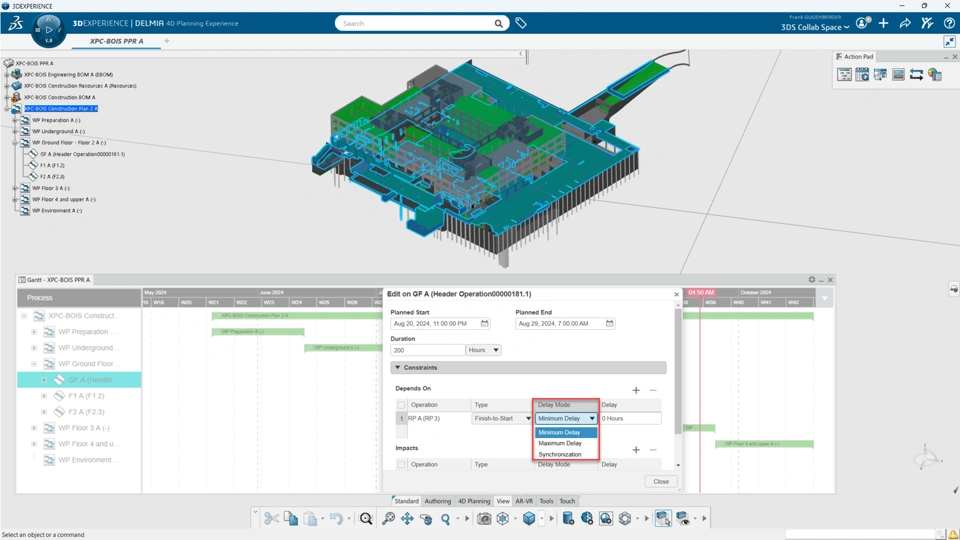
Task: Click the Close button in the edit dialog
Action: pyautogui.click(x=661, y=481)
